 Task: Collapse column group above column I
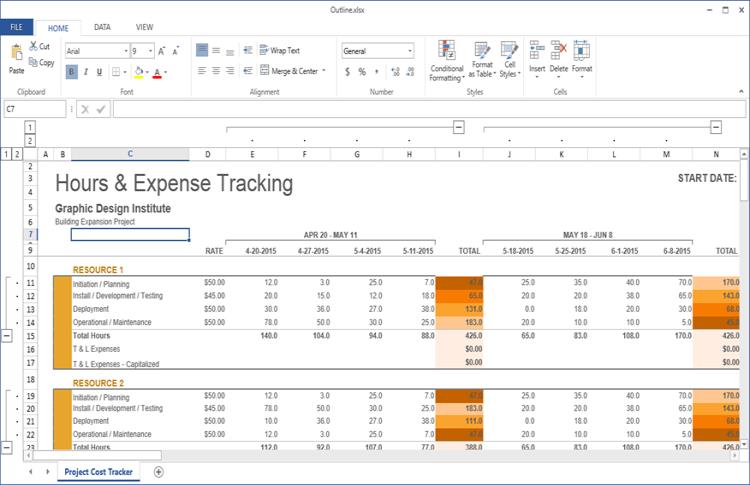pos(459,127)
